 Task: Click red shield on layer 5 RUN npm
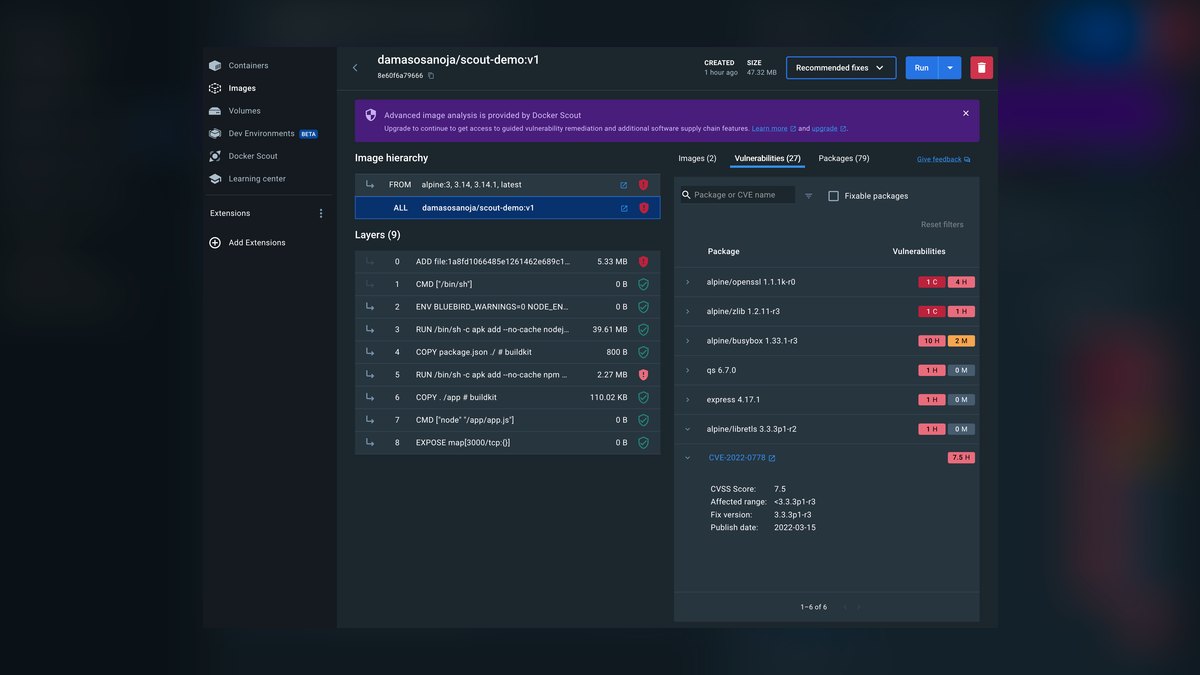click(644, 375)
